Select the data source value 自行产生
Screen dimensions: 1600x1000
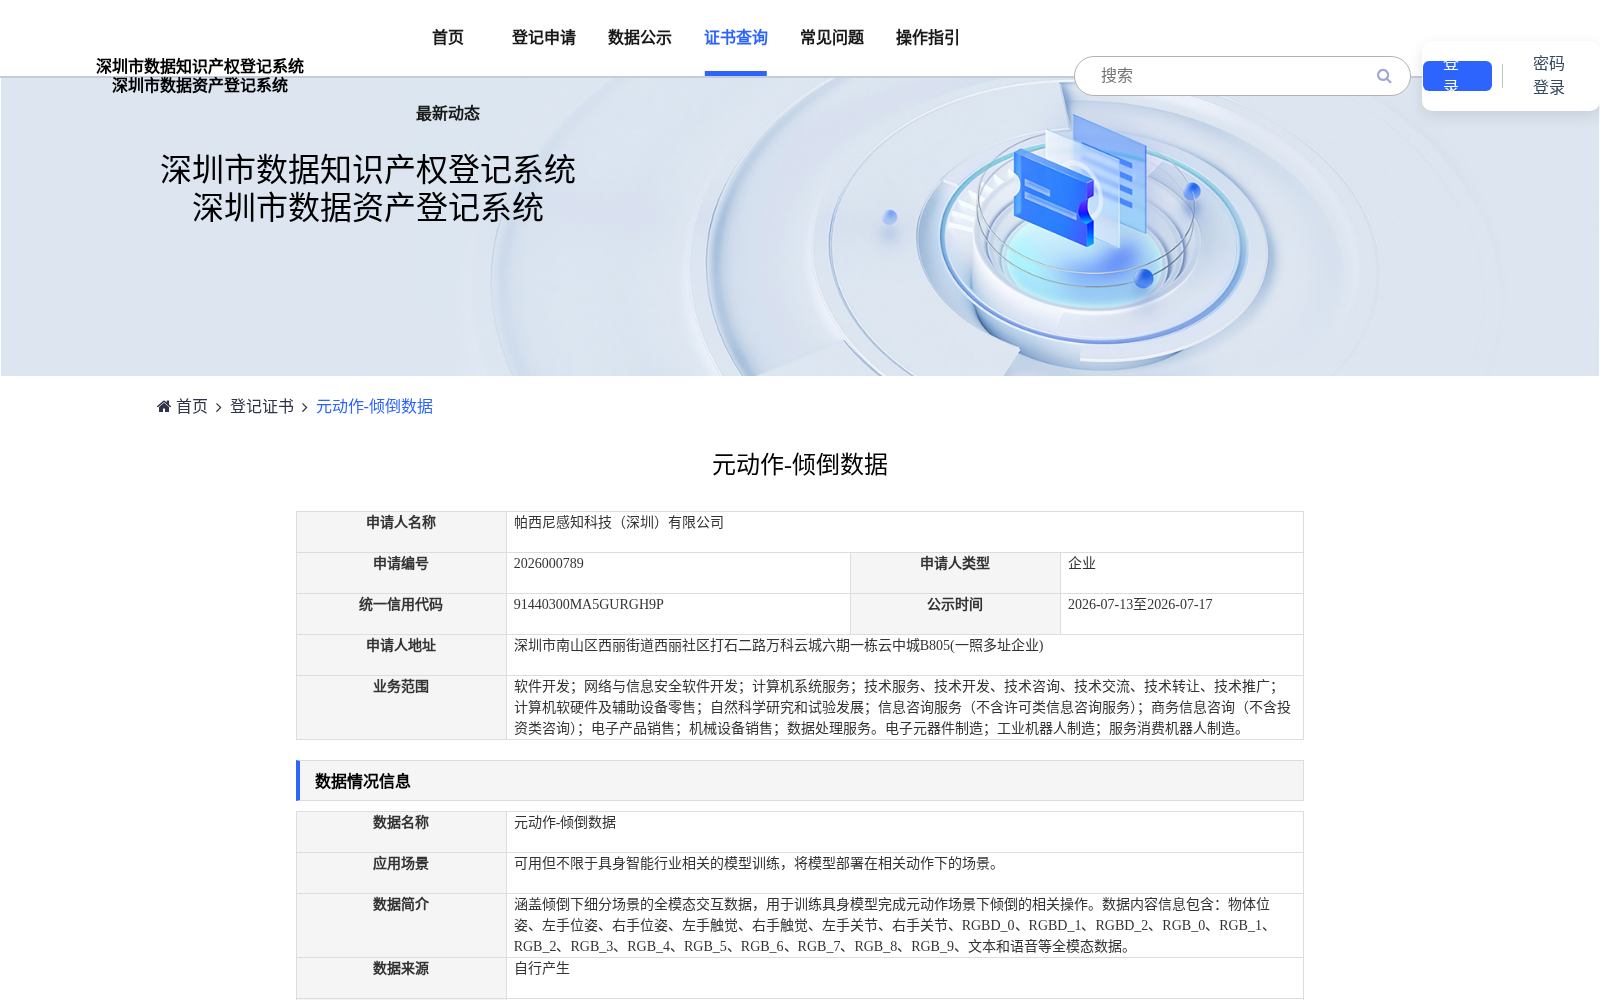542,969
